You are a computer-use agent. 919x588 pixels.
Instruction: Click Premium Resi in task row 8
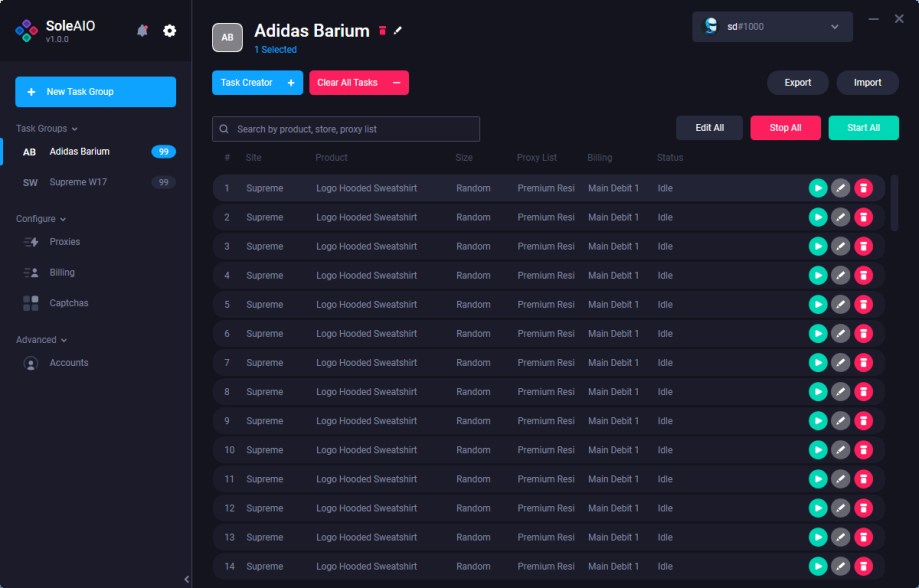(x=546, y=392)
